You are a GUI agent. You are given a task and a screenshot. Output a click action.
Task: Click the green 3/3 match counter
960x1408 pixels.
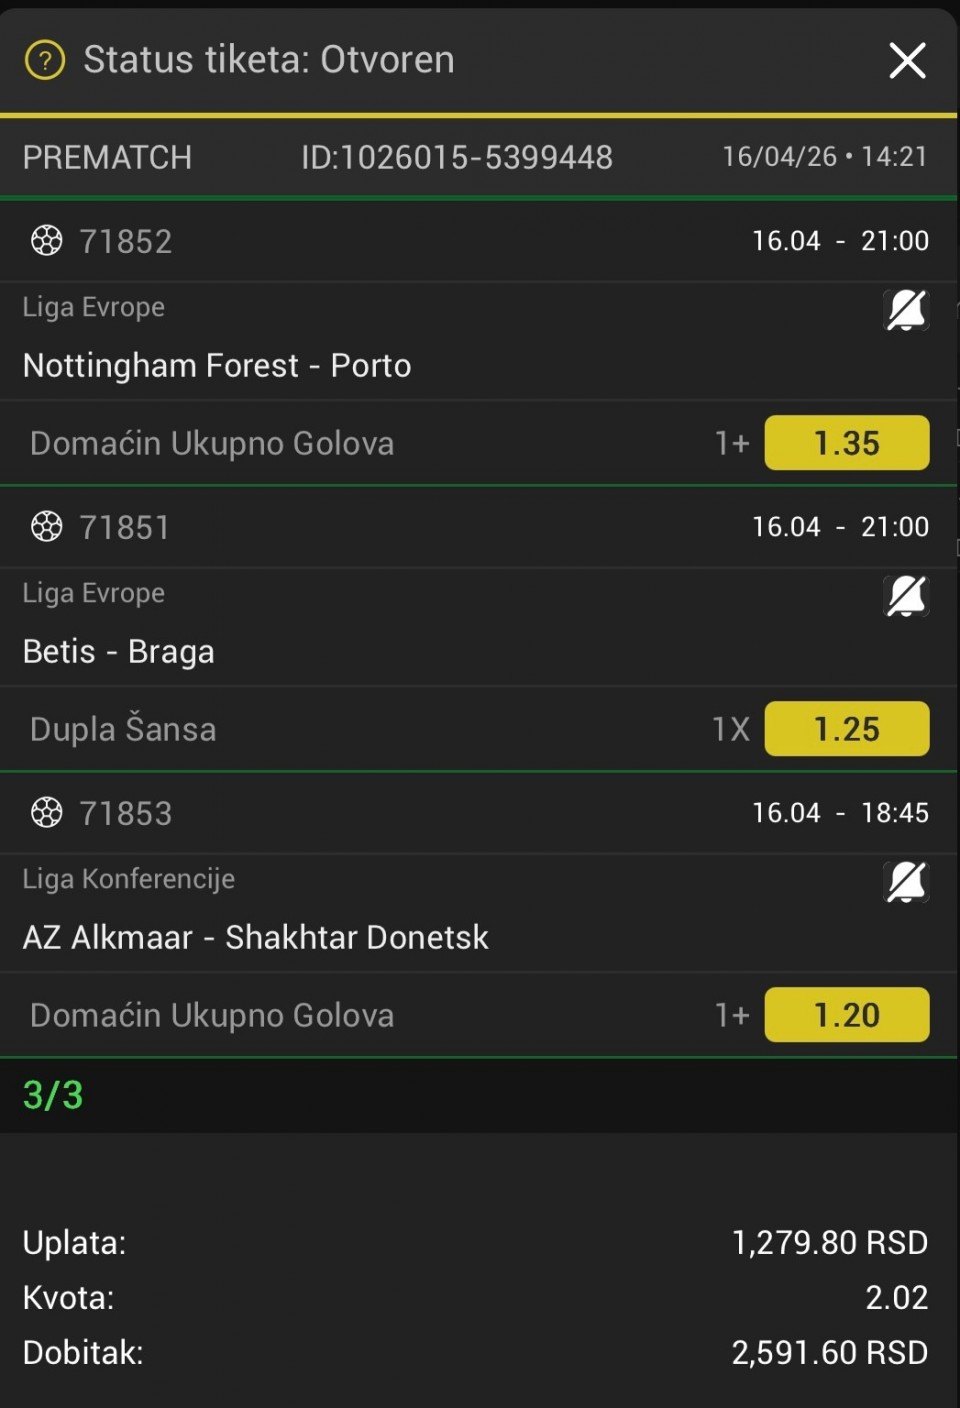(53, 1095)
